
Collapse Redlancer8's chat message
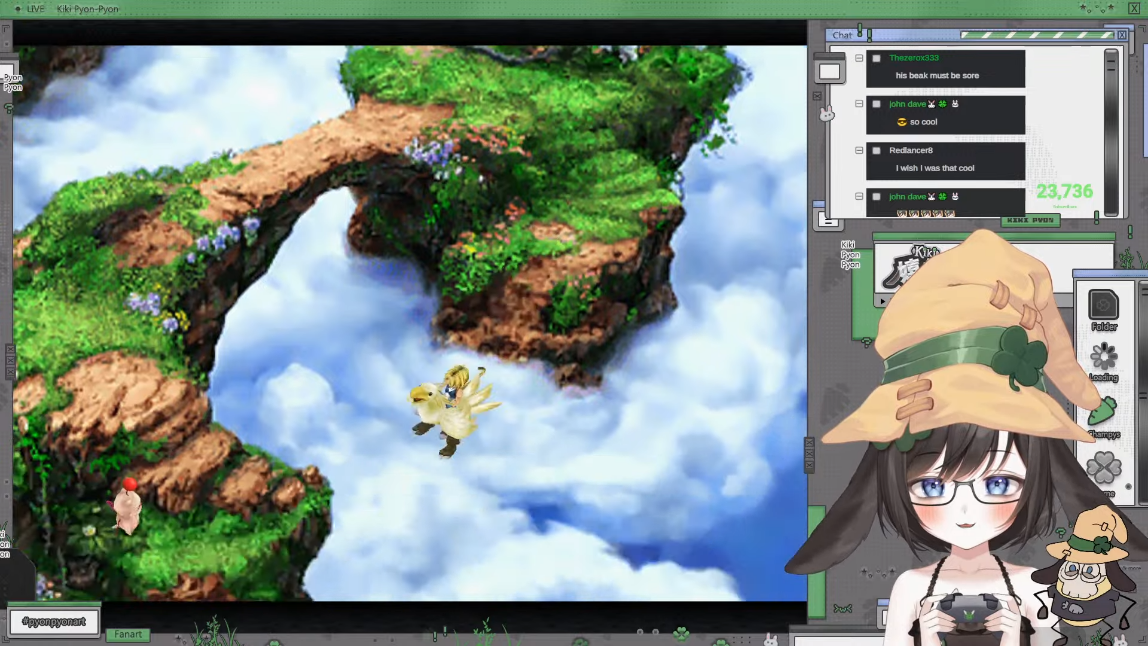click(859, 150)
